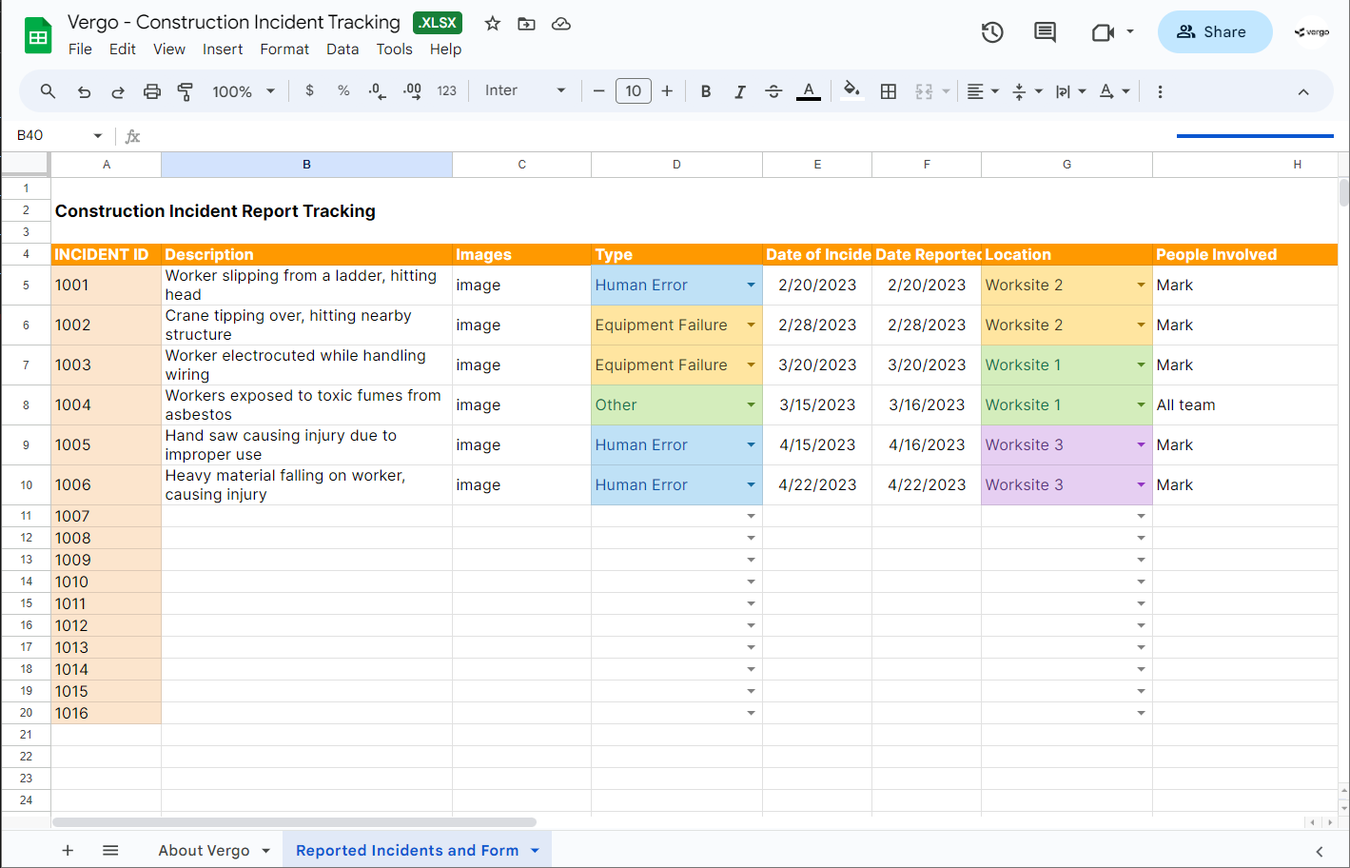Click the Share button
Image resolution: width=1350 pixels, height=868 pixels.
coord(1213,31)
